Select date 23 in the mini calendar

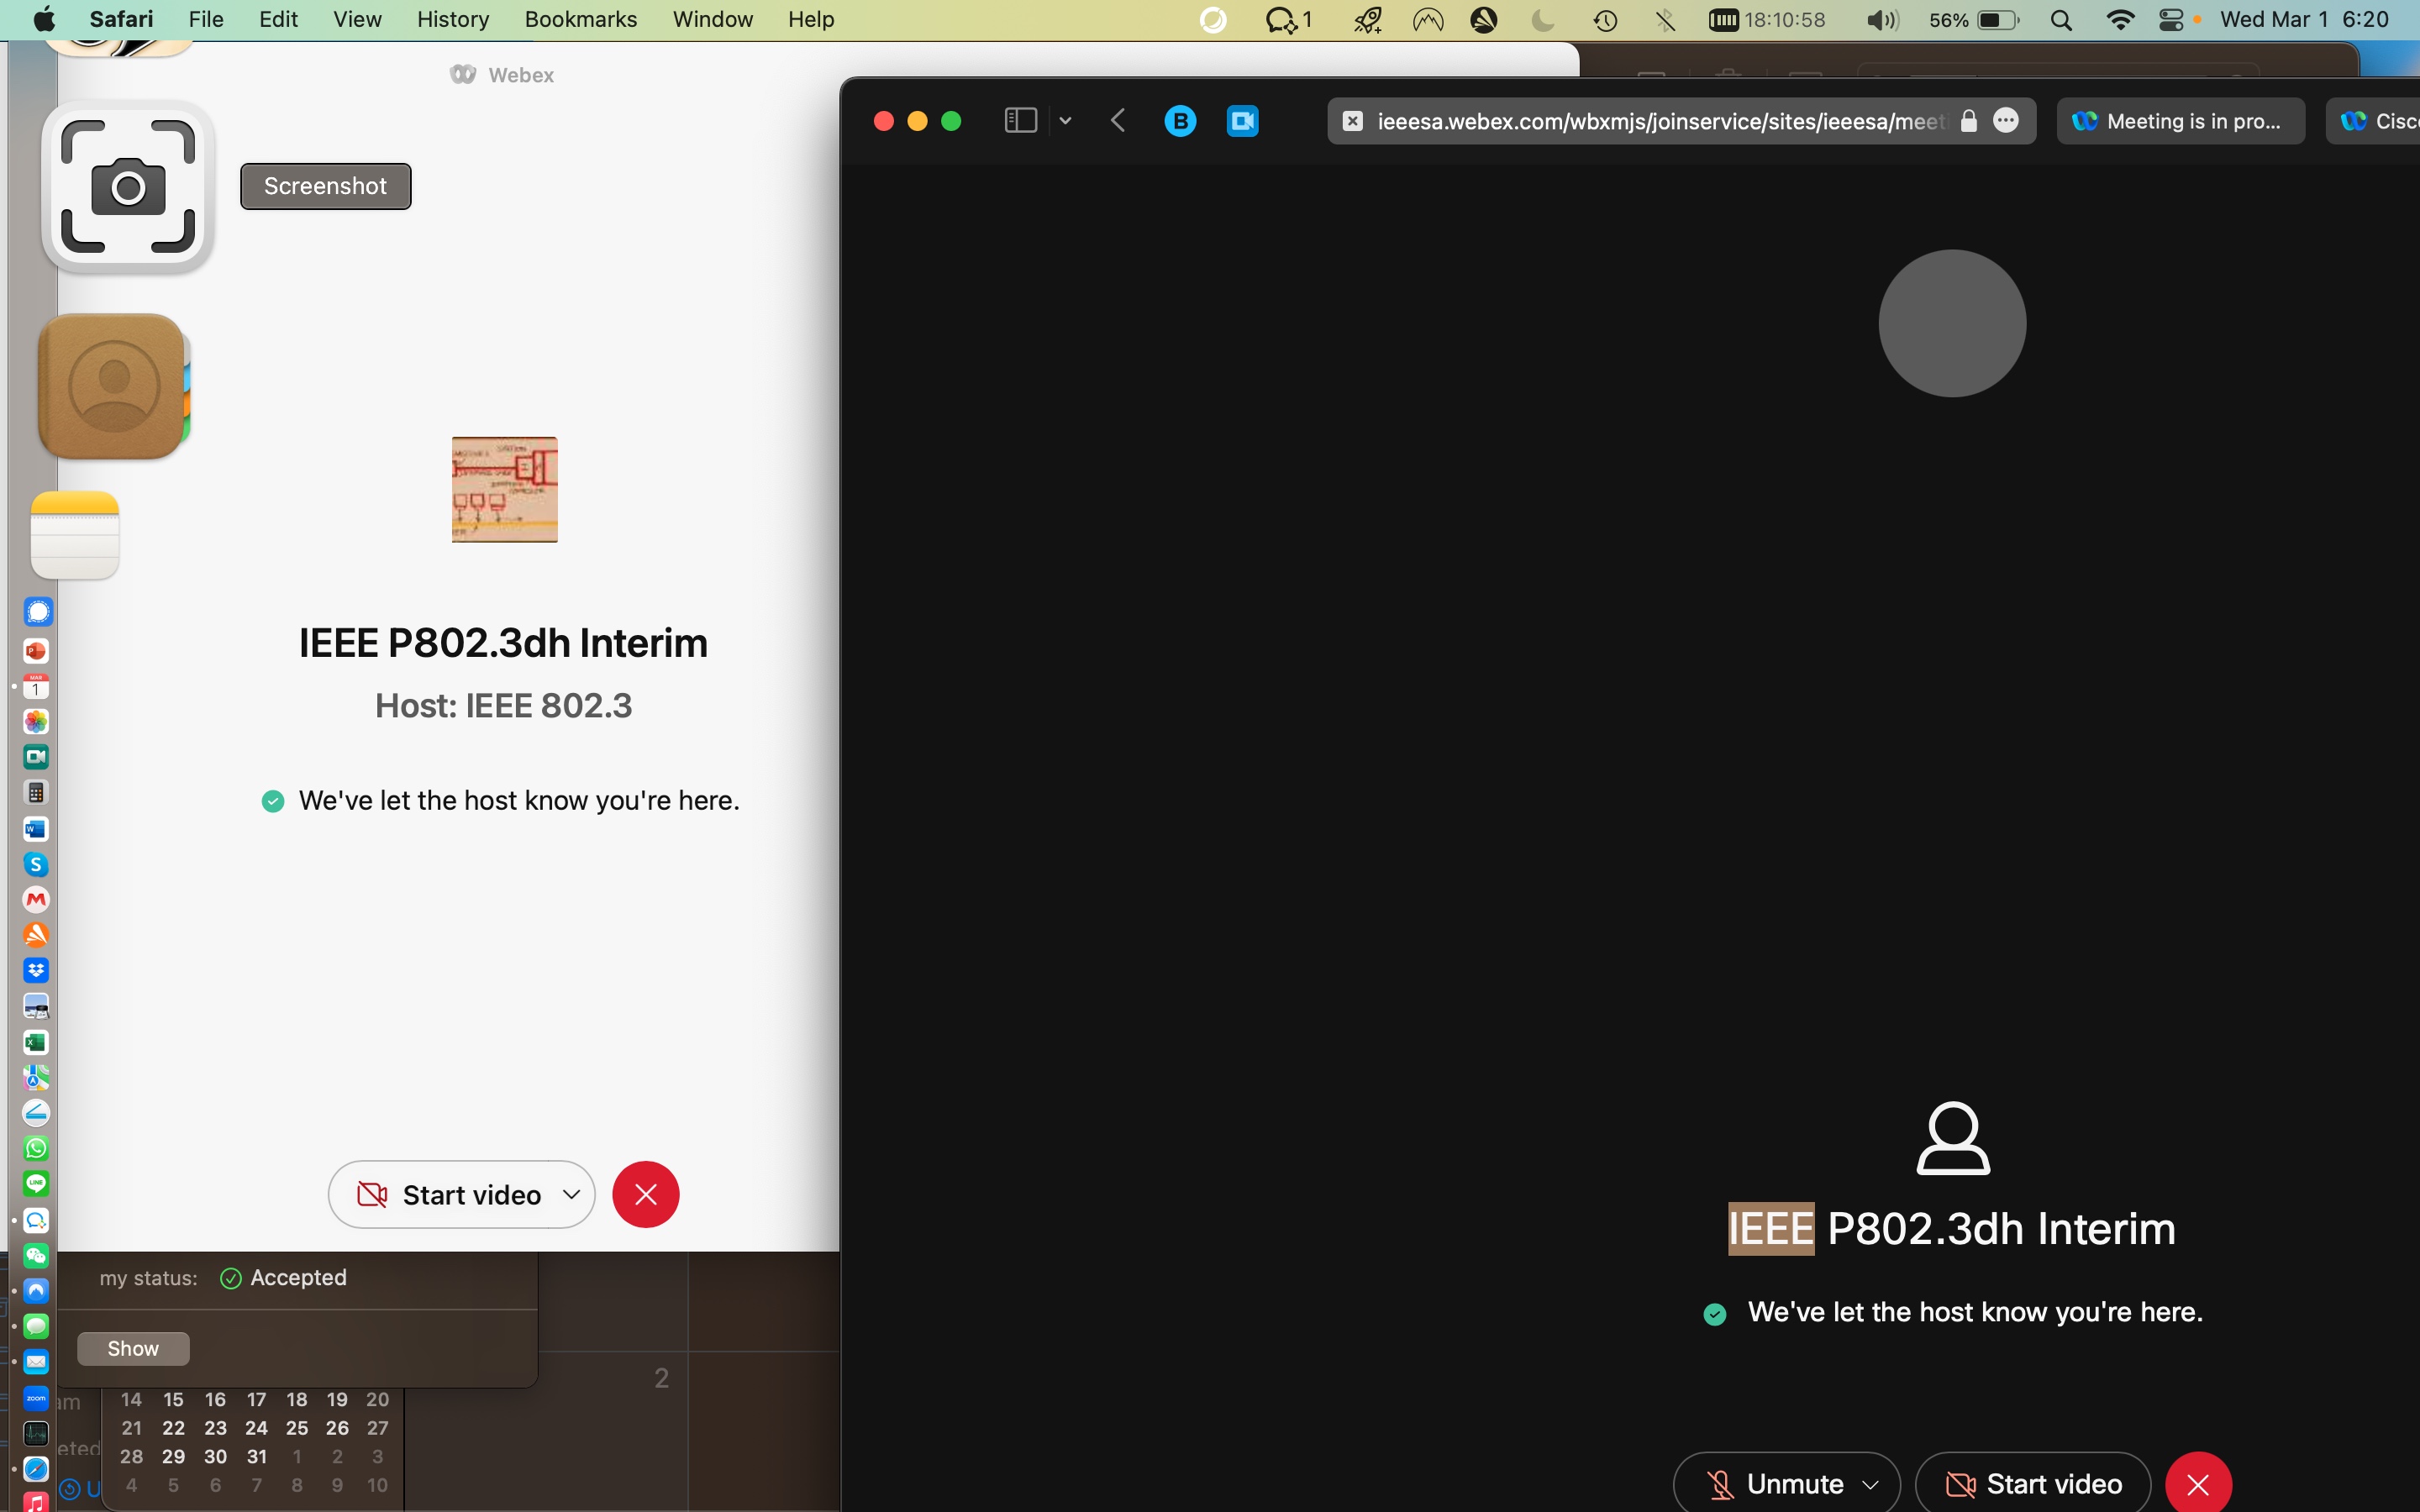coord(215,1428)
